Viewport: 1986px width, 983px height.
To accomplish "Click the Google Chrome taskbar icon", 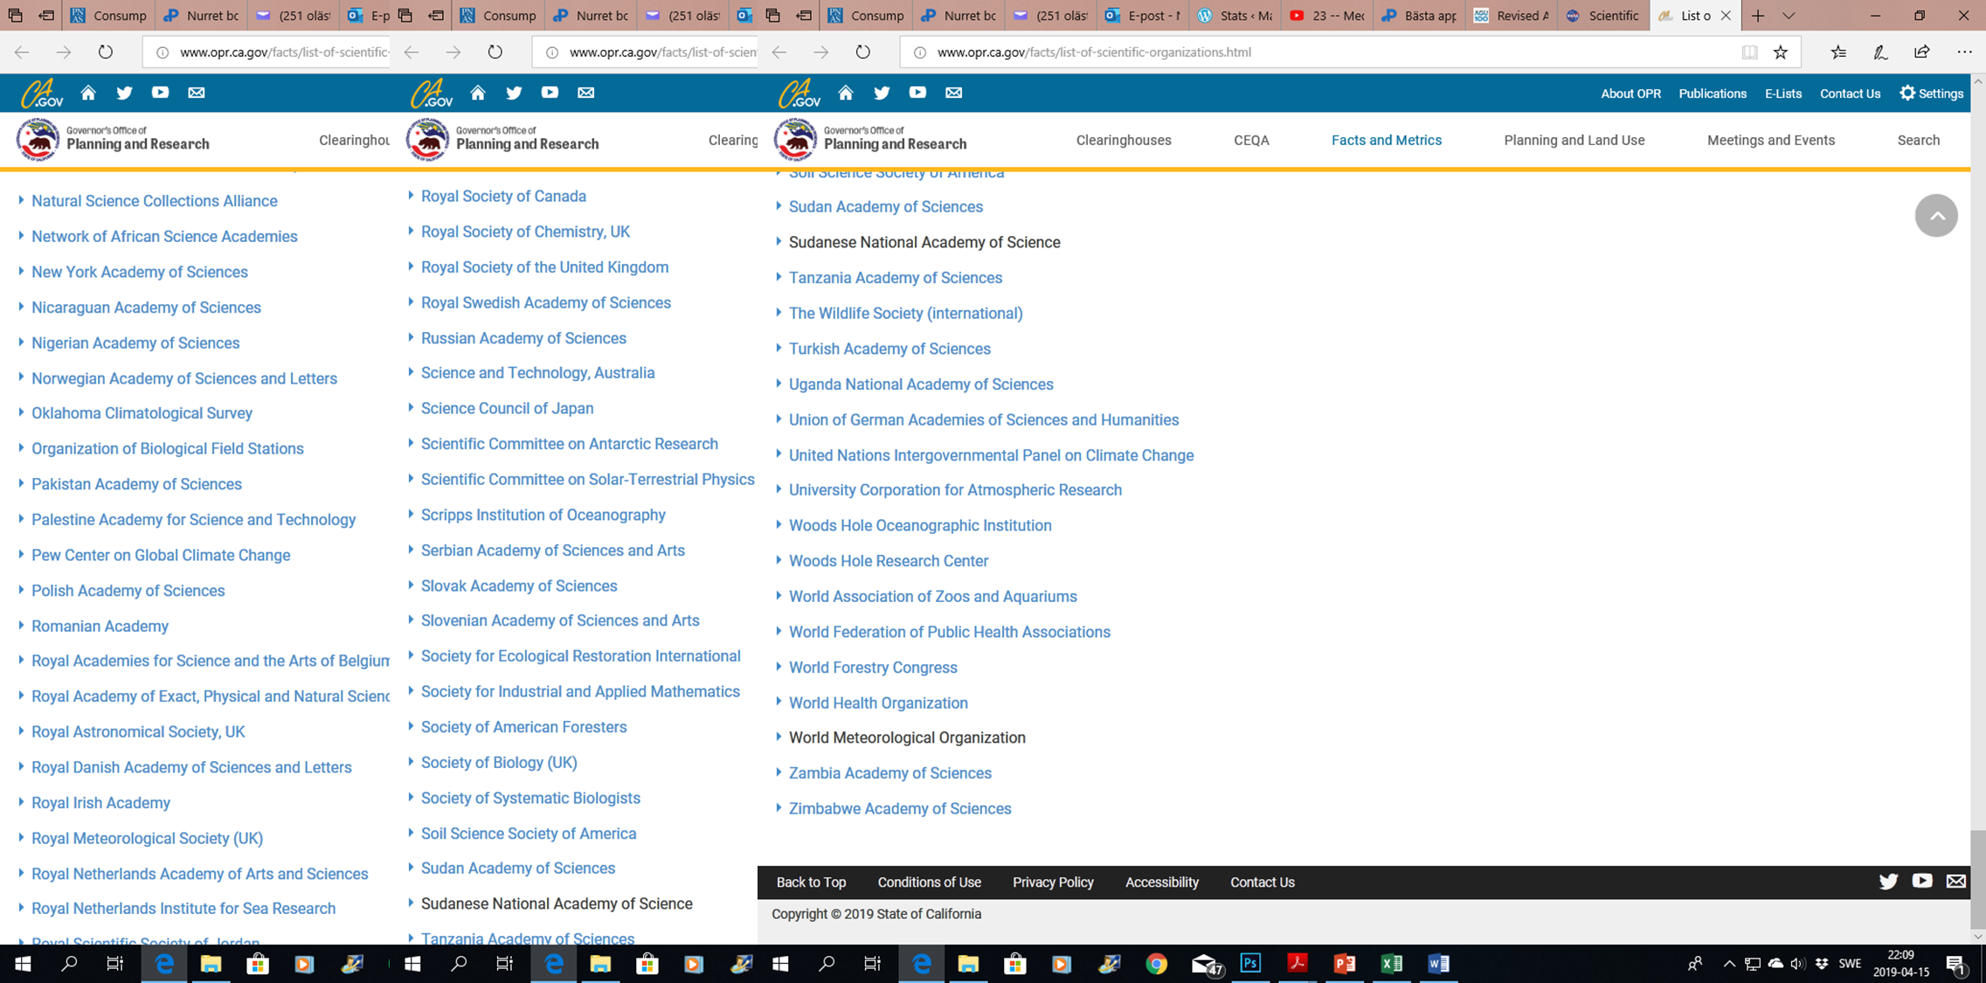I will (1156, 964).
